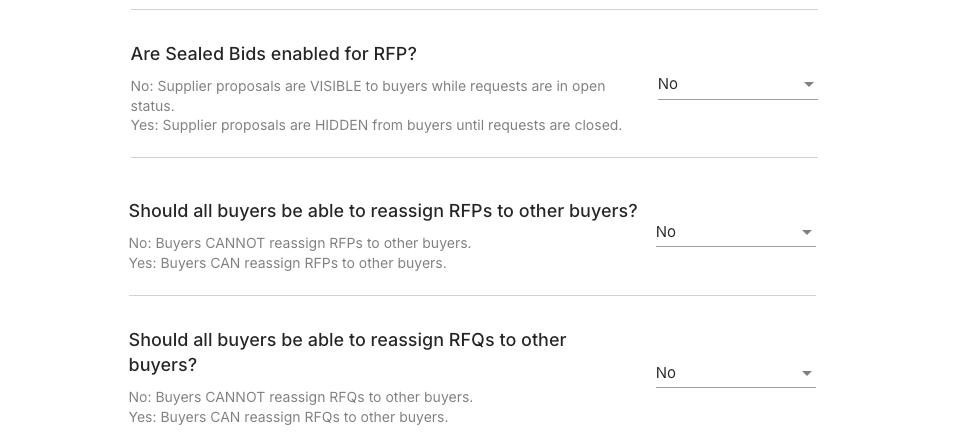The width and height of the screenshot is (956, 437).
Task: Open the reassign RFPs dropdown arrow
Action: pyautogui.click(x=806, y=233)
